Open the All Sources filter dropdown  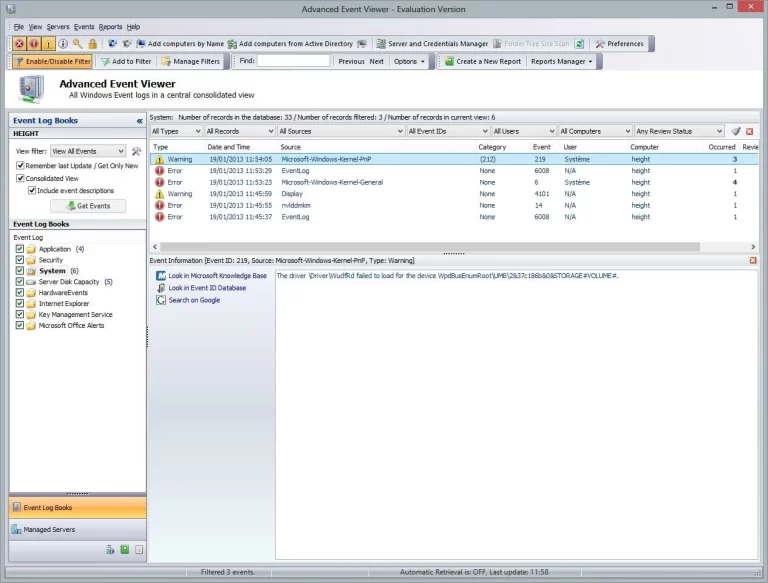pyautogui.click(x=341, y=131)
